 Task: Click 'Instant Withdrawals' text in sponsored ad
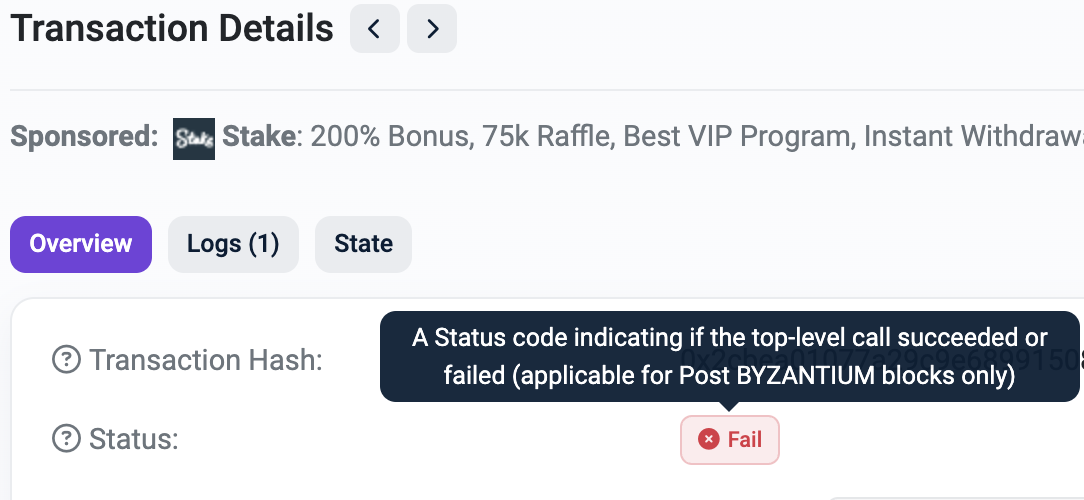tap(973, 137)
